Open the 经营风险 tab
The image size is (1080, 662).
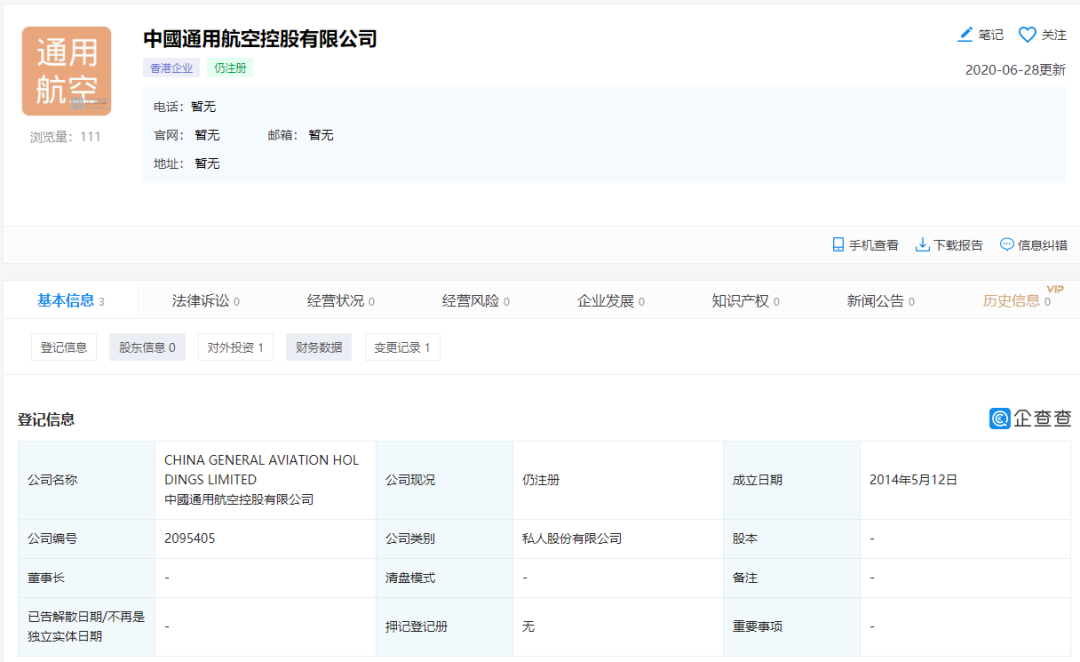tap(475, 300)
